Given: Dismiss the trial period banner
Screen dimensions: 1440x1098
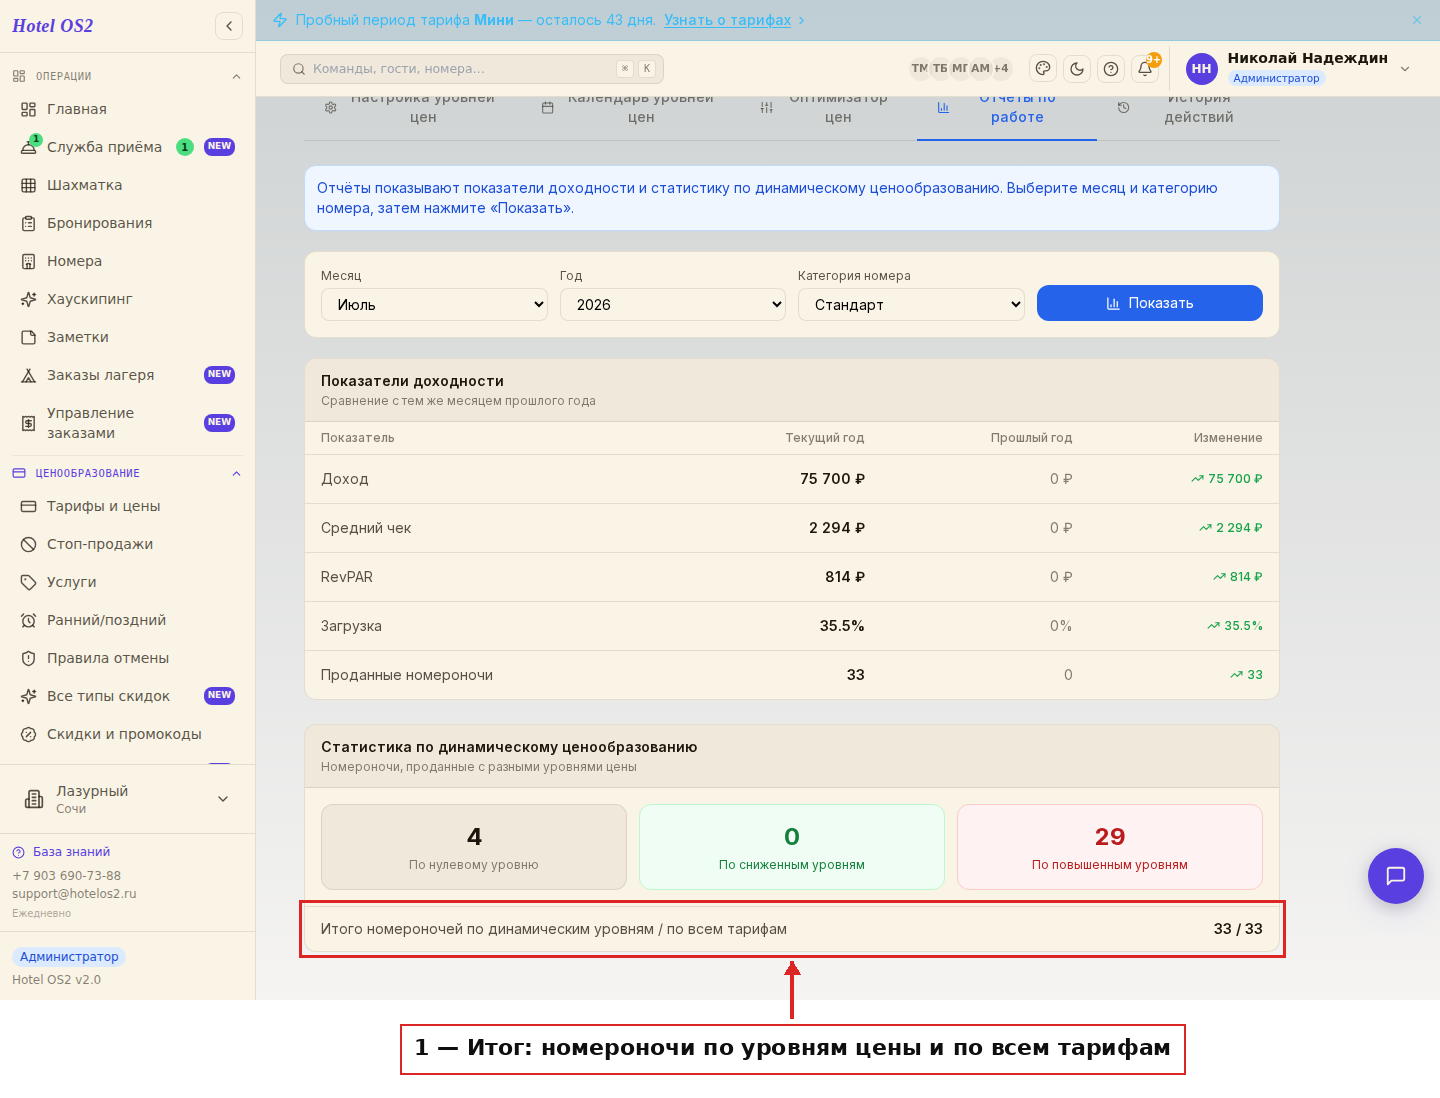Looking at the screenshot, I should point(1417,20).
